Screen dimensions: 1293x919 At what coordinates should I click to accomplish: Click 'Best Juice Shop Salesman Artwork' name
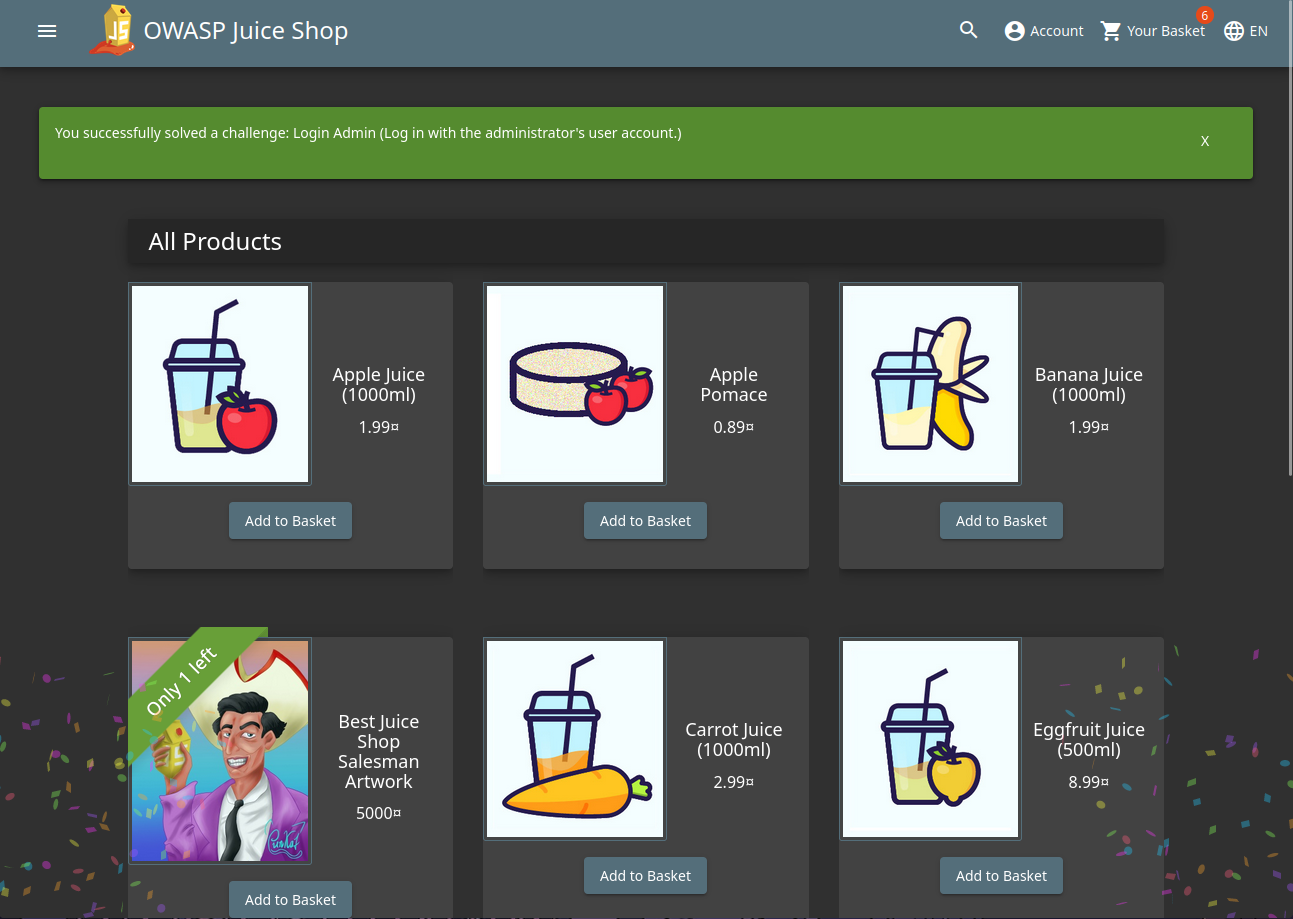click(379, 752)
